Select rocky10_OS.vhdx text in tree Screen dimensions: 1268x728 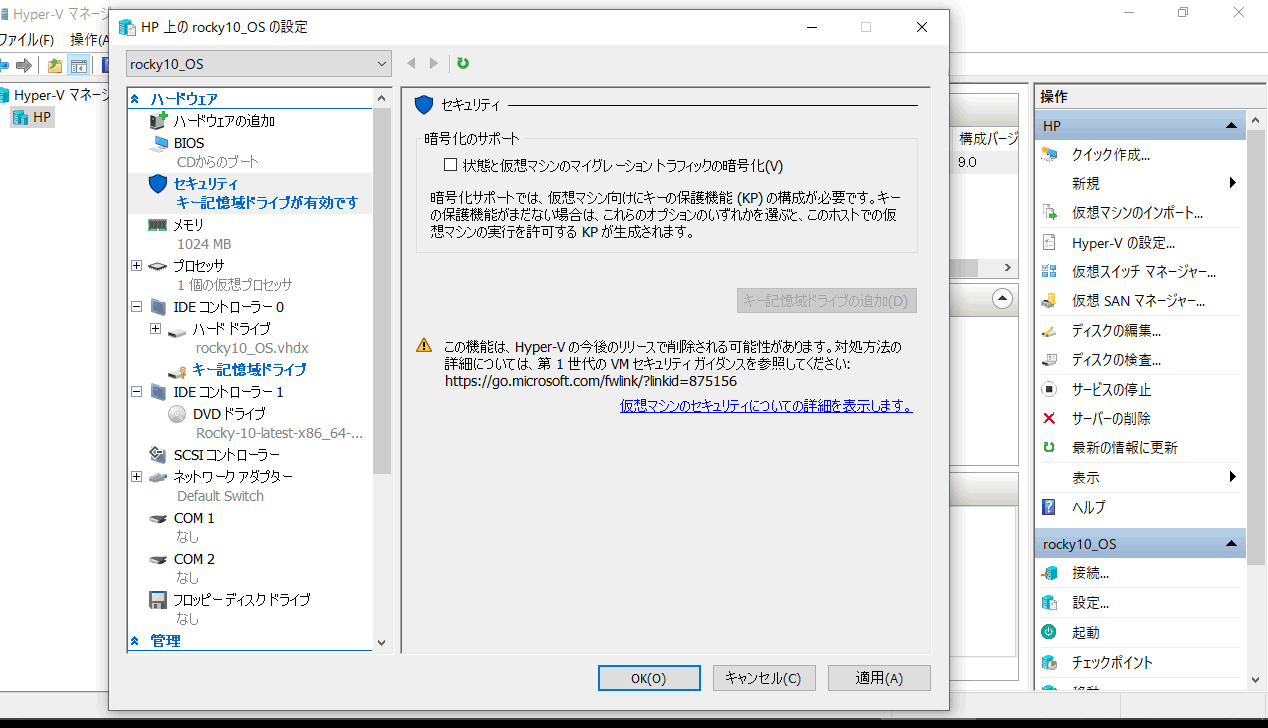[252, 348]
